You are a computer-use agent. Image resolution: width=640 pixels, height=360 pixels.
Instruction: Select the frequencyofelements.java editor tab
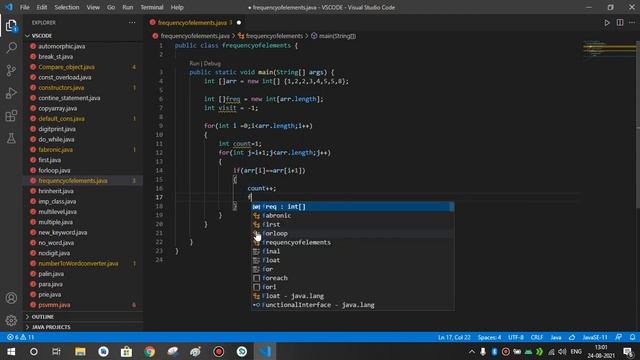click(195, 23)
